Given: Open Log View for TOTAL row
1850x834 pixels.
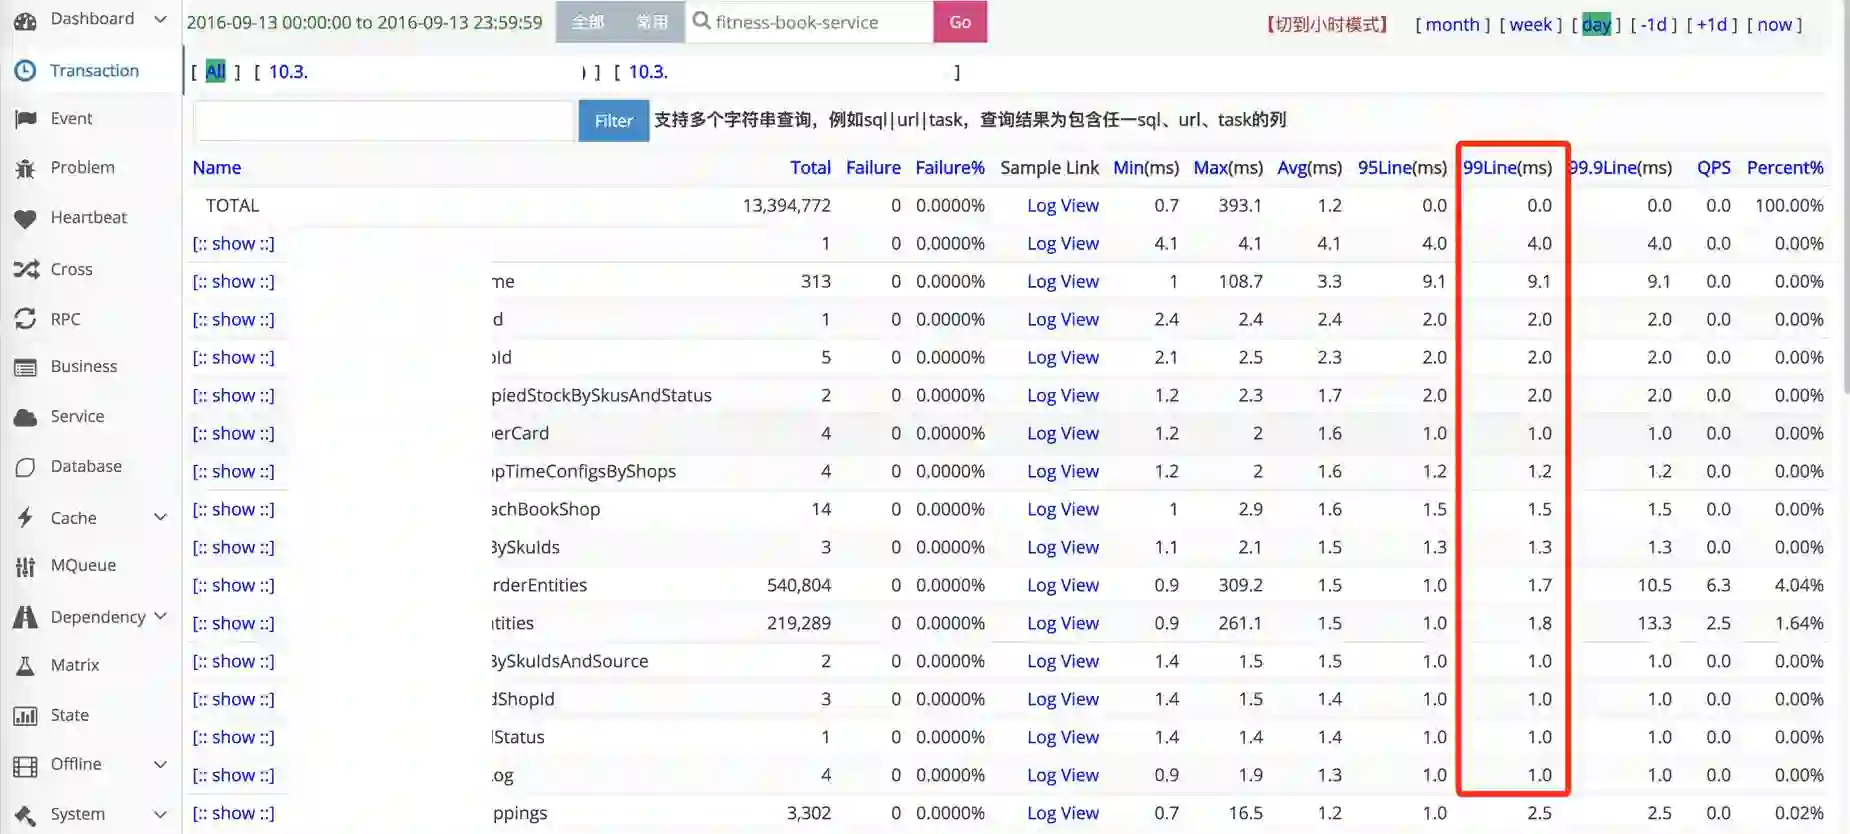Looking at the screenshot, I should [x=1062, y=205].
